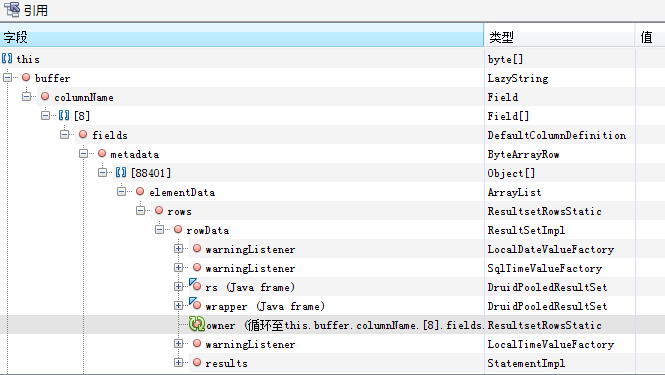Collapse the fields node
665x375 pixels.
coord(64,134)
